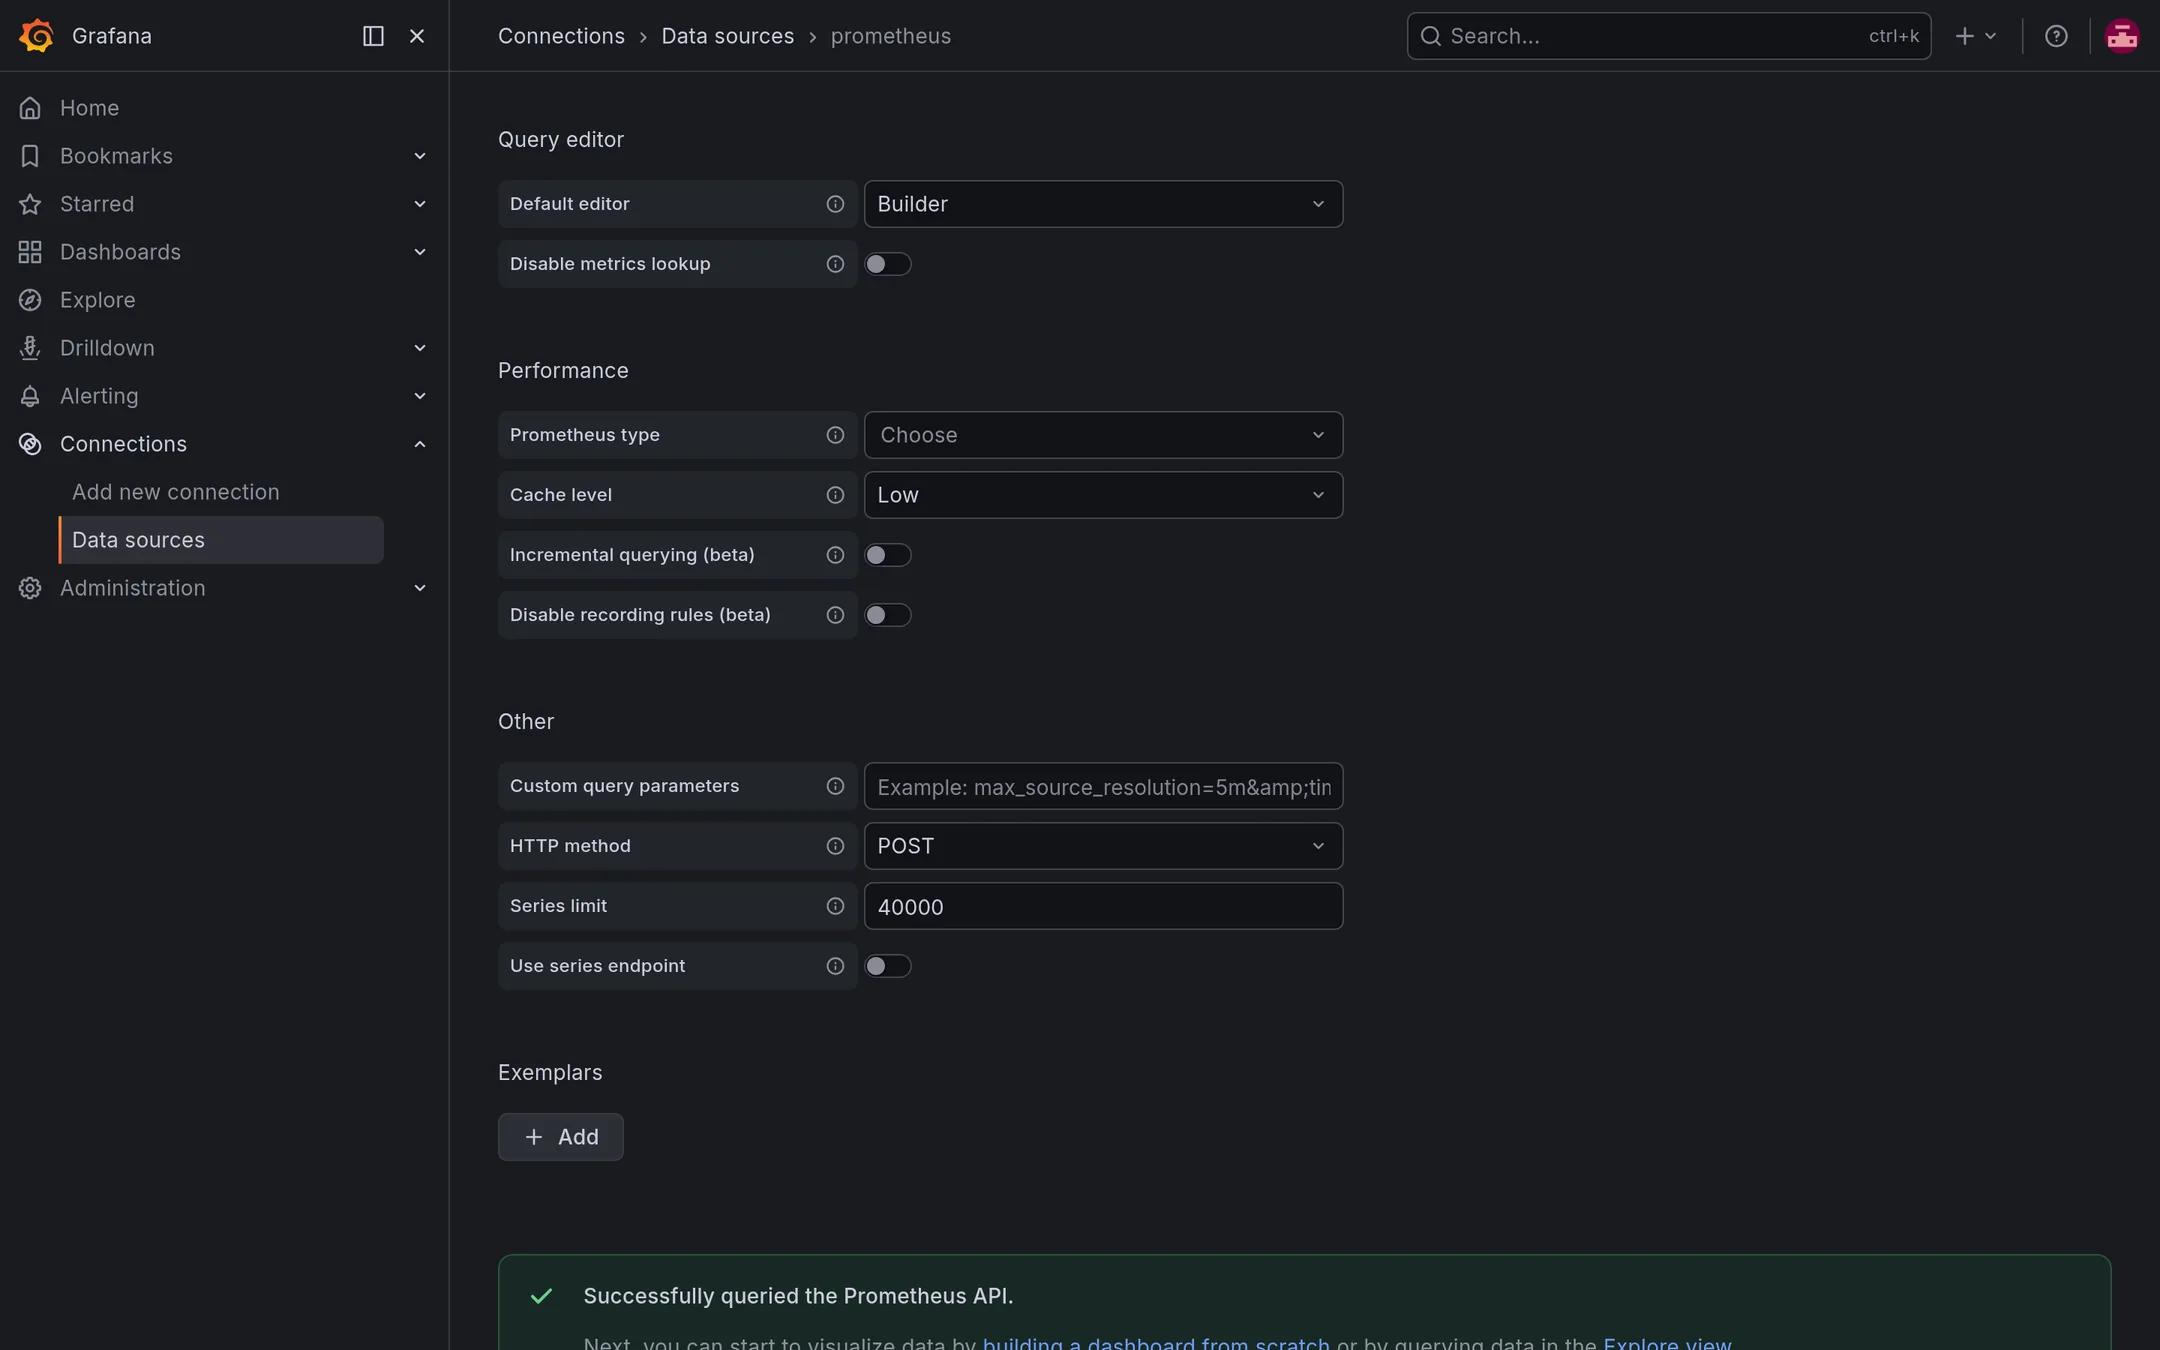
Task: Open the HTTP method POST dropdown
Action: click(x=1103, y=846)
